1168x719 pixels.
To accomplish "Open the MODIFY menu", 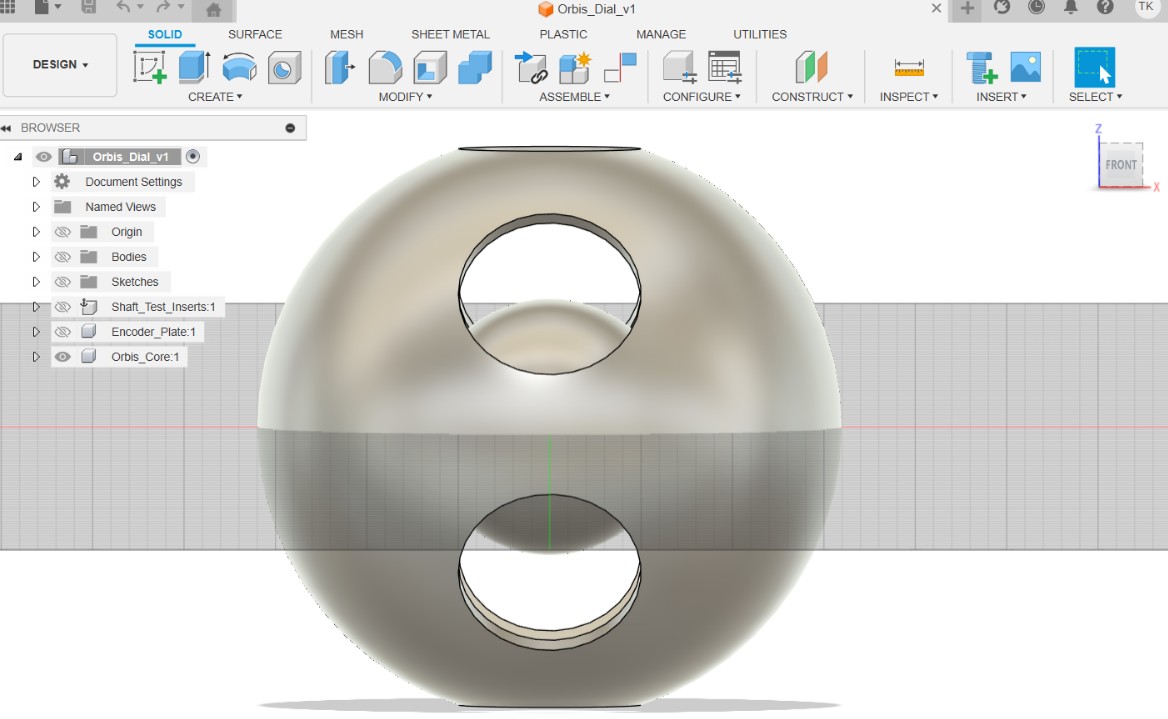I will tap(405, 97).
